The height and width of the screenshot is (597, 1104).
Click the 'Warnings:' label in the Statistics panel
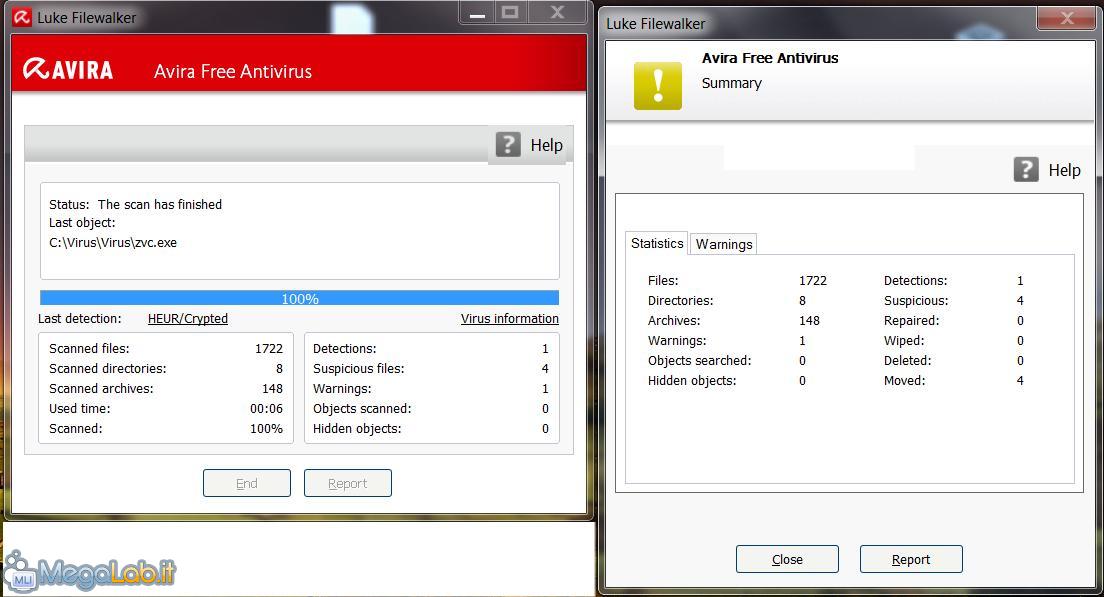click(x=677, y=340)
